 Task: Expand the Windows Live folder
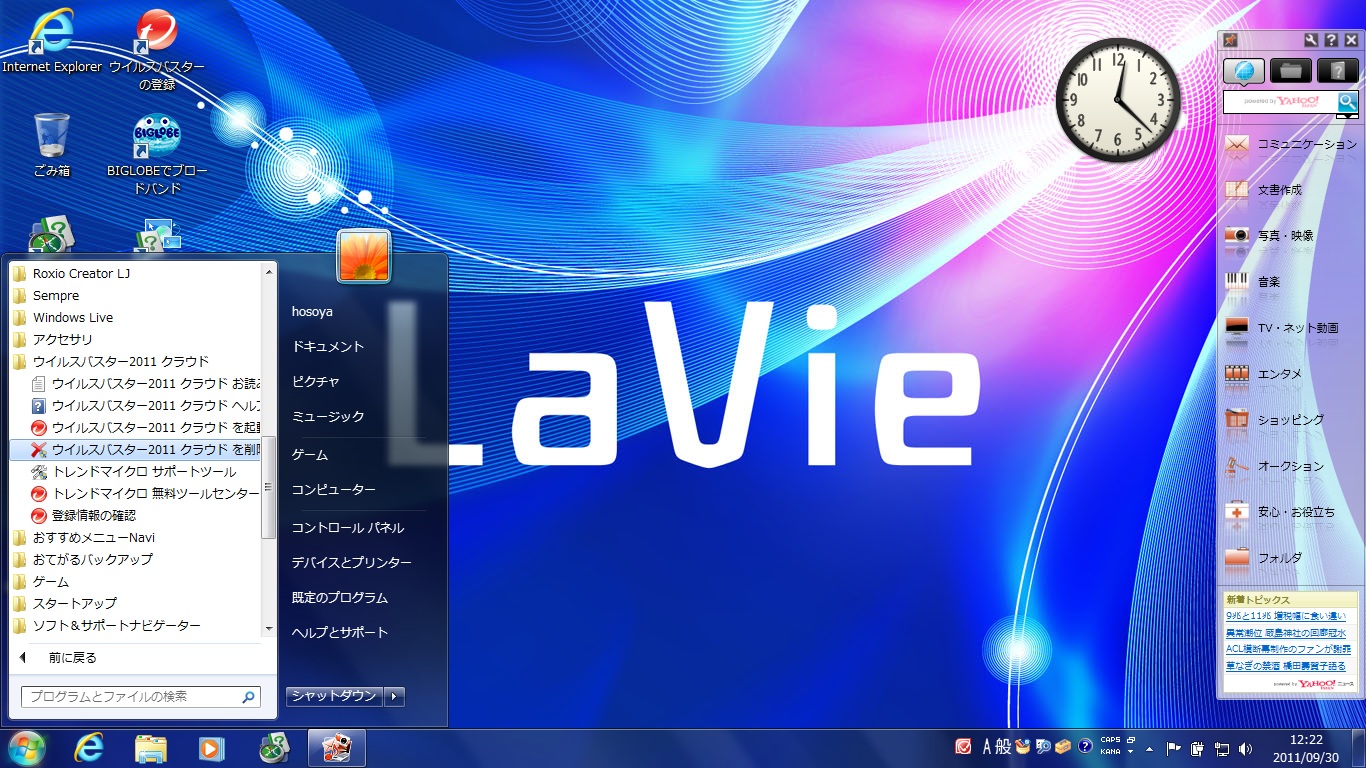coord(135,317)
